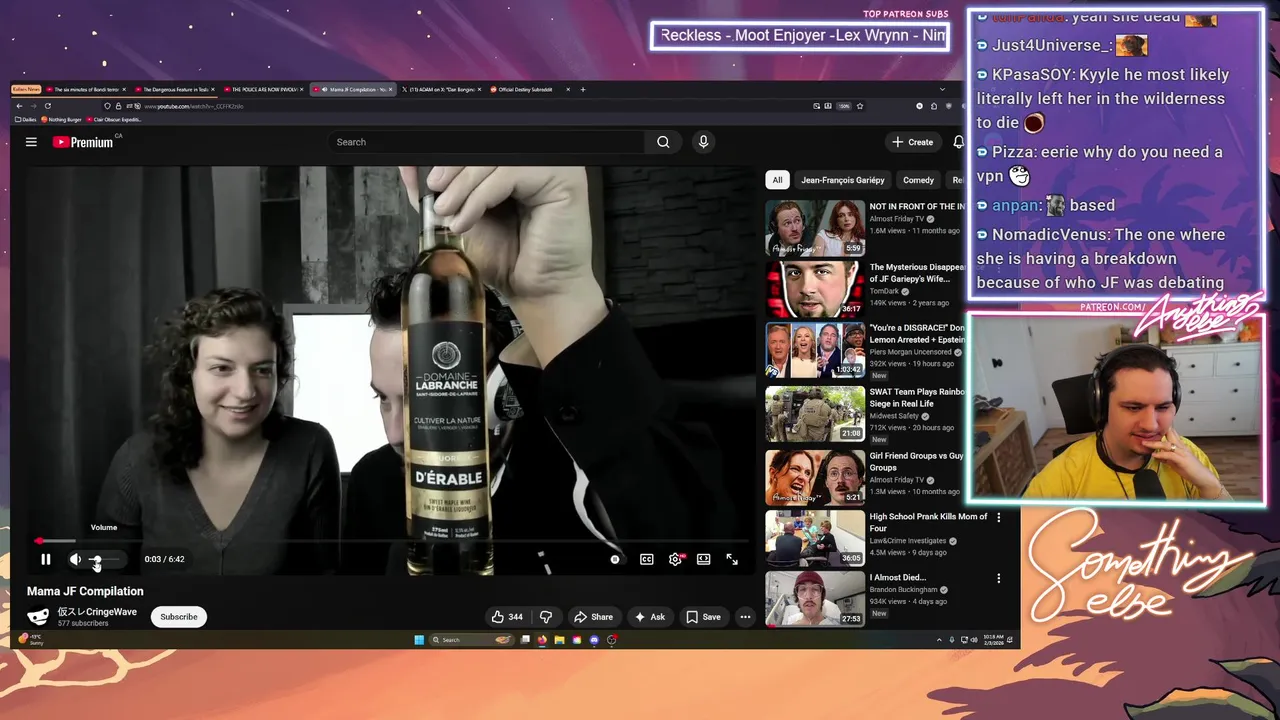This screenshot has height=720, width=1280.
Task: Open the taskbar clock and date
Action: 993,640
